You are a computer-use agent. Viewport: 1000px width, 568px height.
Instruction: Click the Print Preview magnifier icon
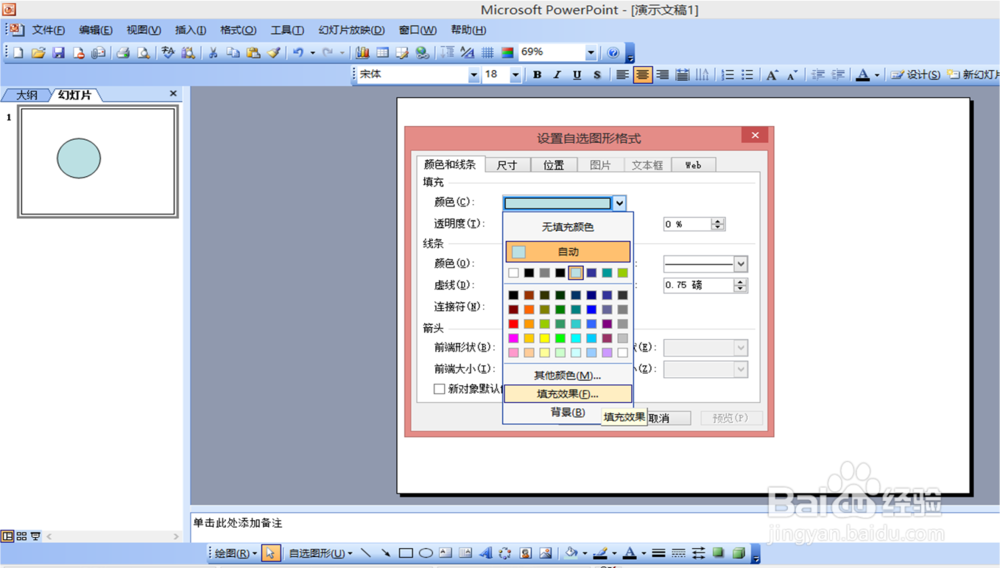(x=143, y=53)
